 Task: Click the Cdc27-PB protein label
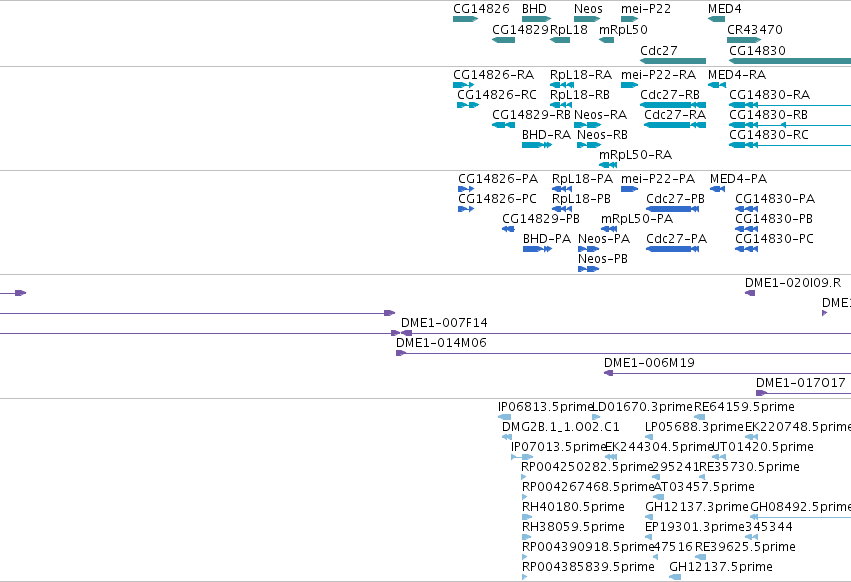click(675, 199)
